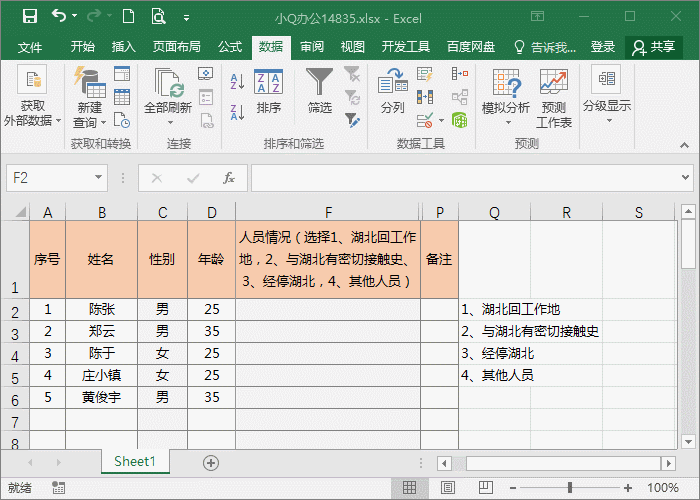Image resolution: width=700 pixels, height=500 pixels.
Task: Click the Print Preview icon in title bar
Action: (x=158, y=17)
